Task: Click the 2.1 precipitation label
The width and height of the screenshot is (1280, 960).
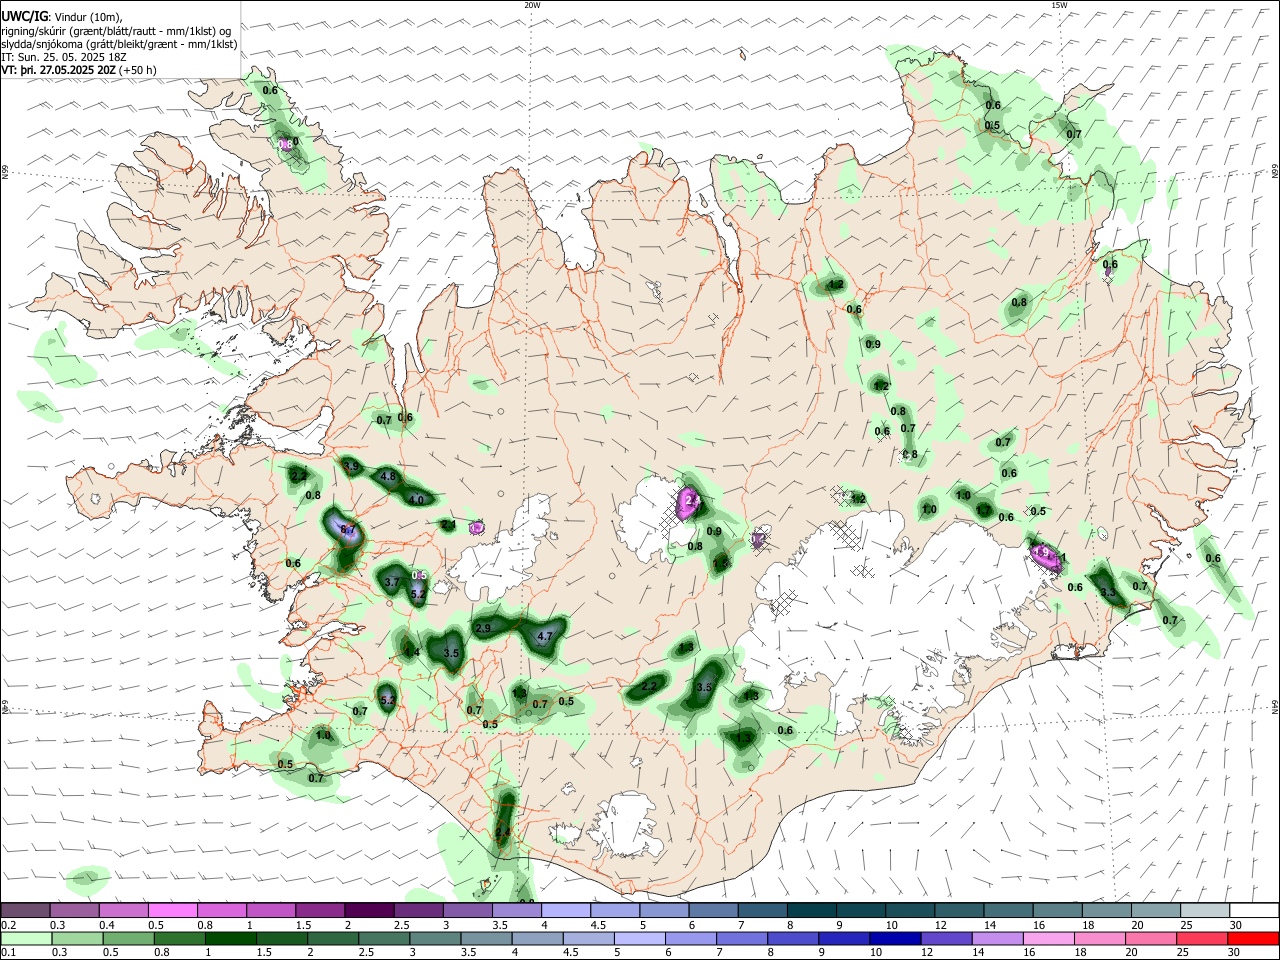Action: point(449,524)
